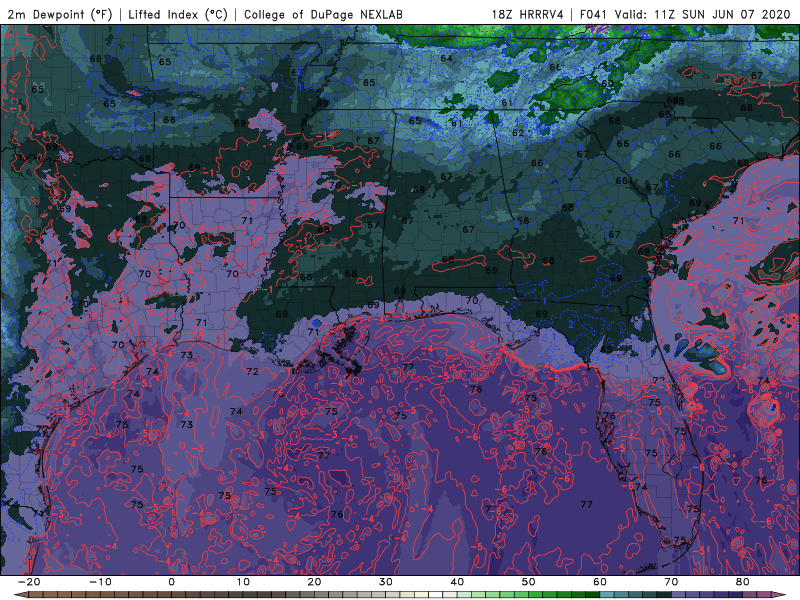Click the "10" color scale label
The width and height of the screenshot is (800, 600).
[243, 582]
